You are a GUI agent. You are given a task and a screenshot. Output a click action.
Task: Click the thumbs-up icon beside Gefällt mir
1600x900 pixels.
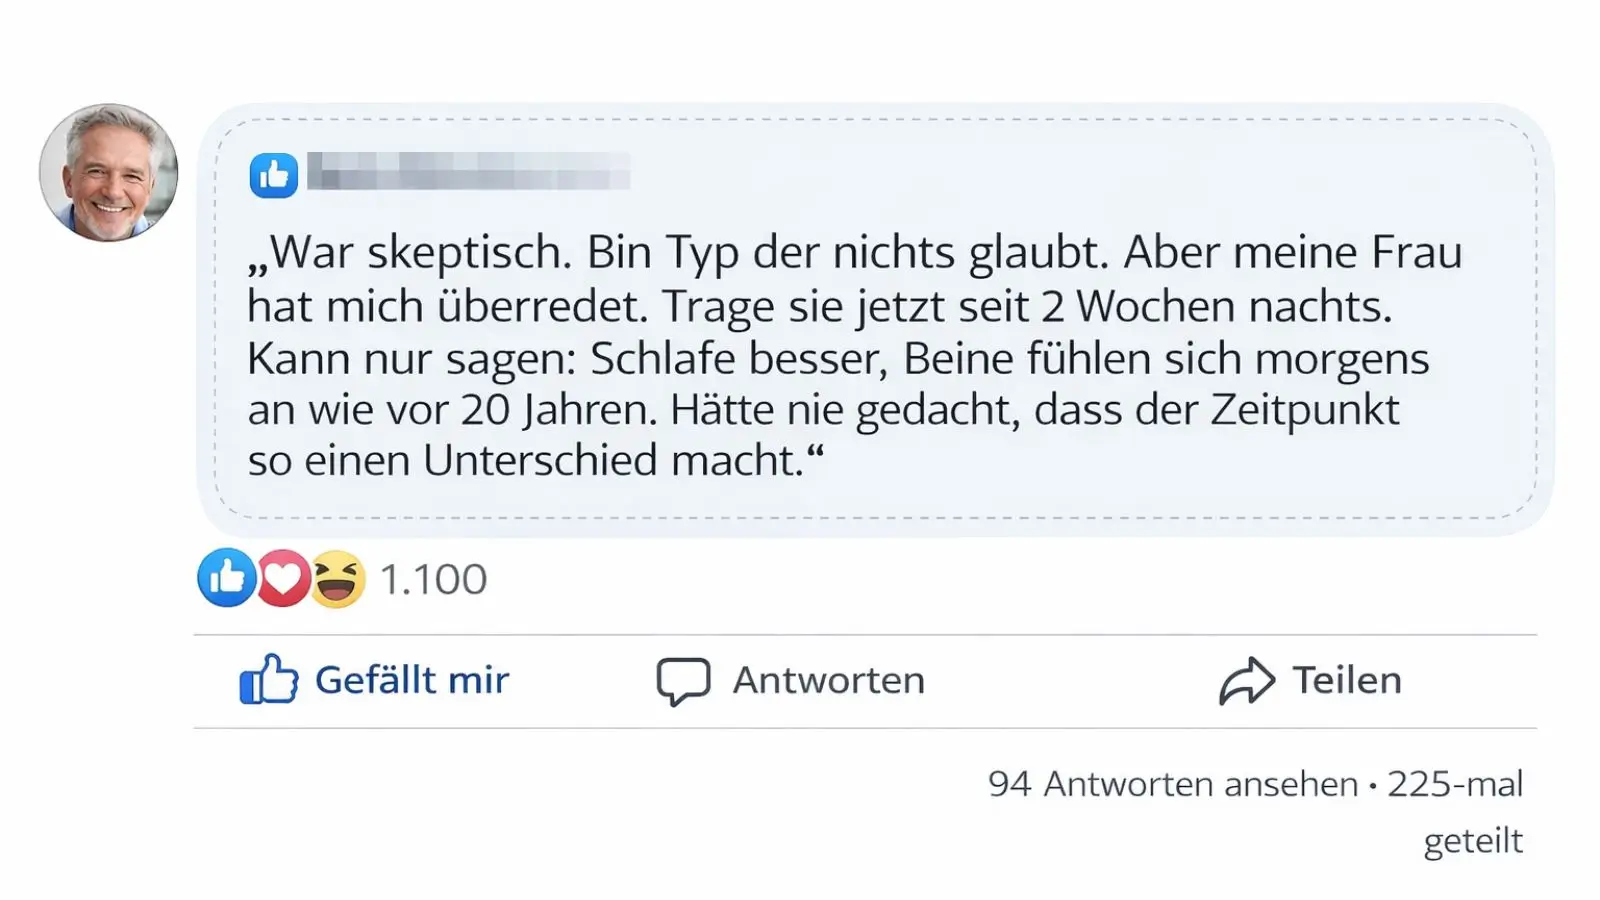268,680
